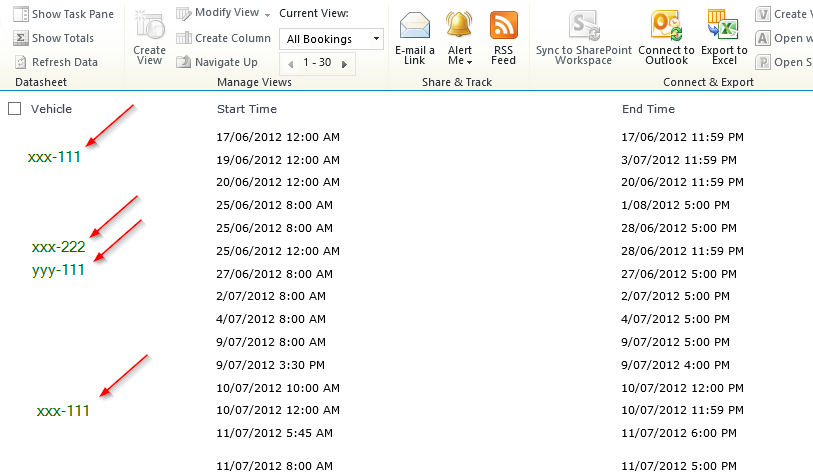Viewport: 813px width, 476px height.
Task: Click the Show Task Pane icon
Action: click(21, 14)
